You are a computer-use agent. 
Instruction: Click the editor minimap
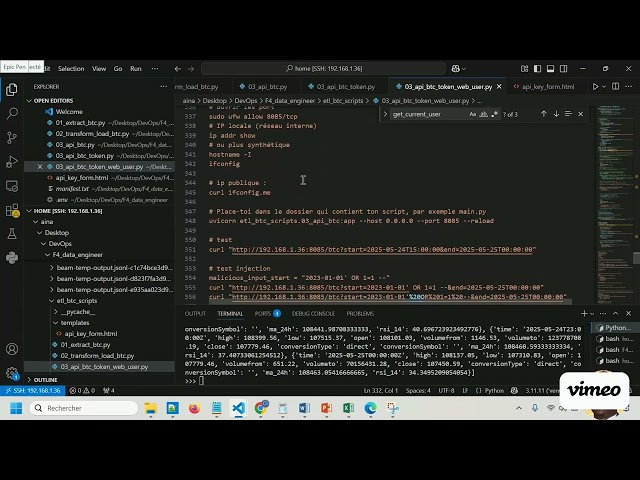point(615,204)
